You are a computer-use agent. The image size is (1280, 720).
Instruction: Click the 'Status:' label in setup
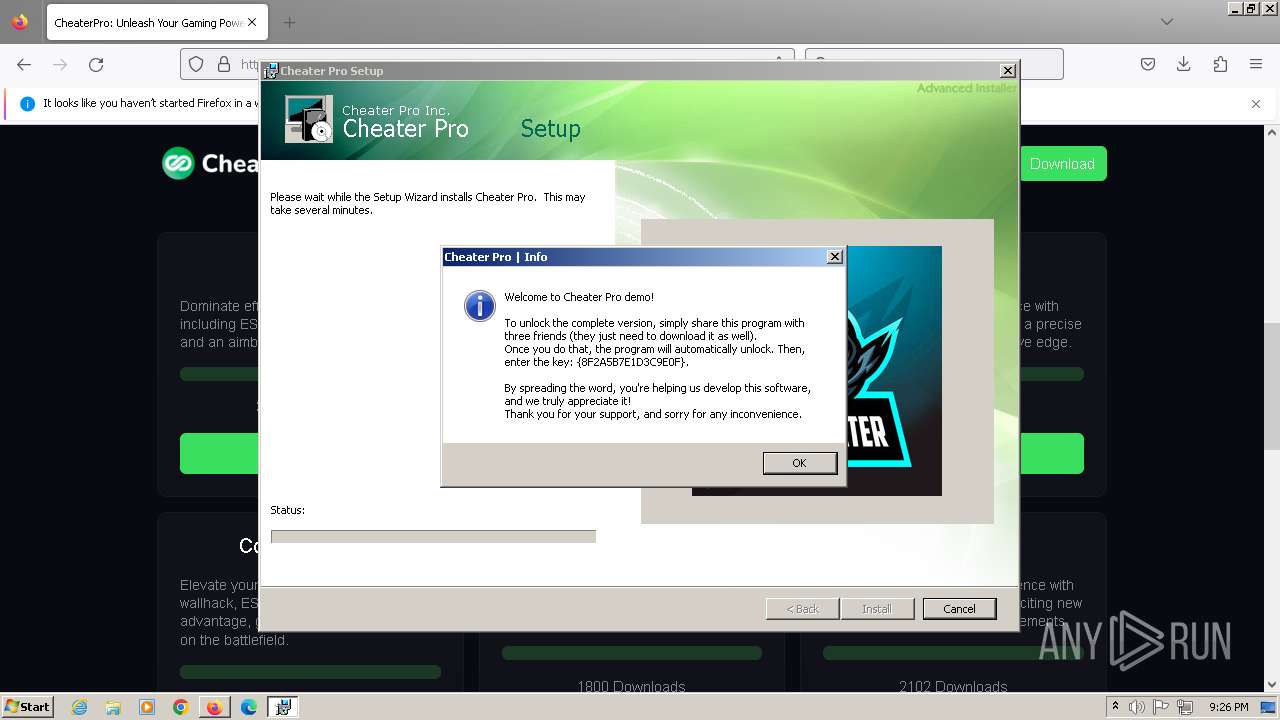287,510
